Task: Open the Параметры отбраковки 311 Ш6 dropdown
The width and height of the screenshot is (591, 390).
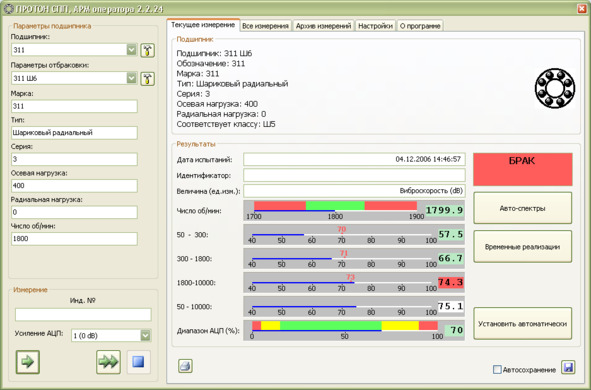Action: coord(131,78)
